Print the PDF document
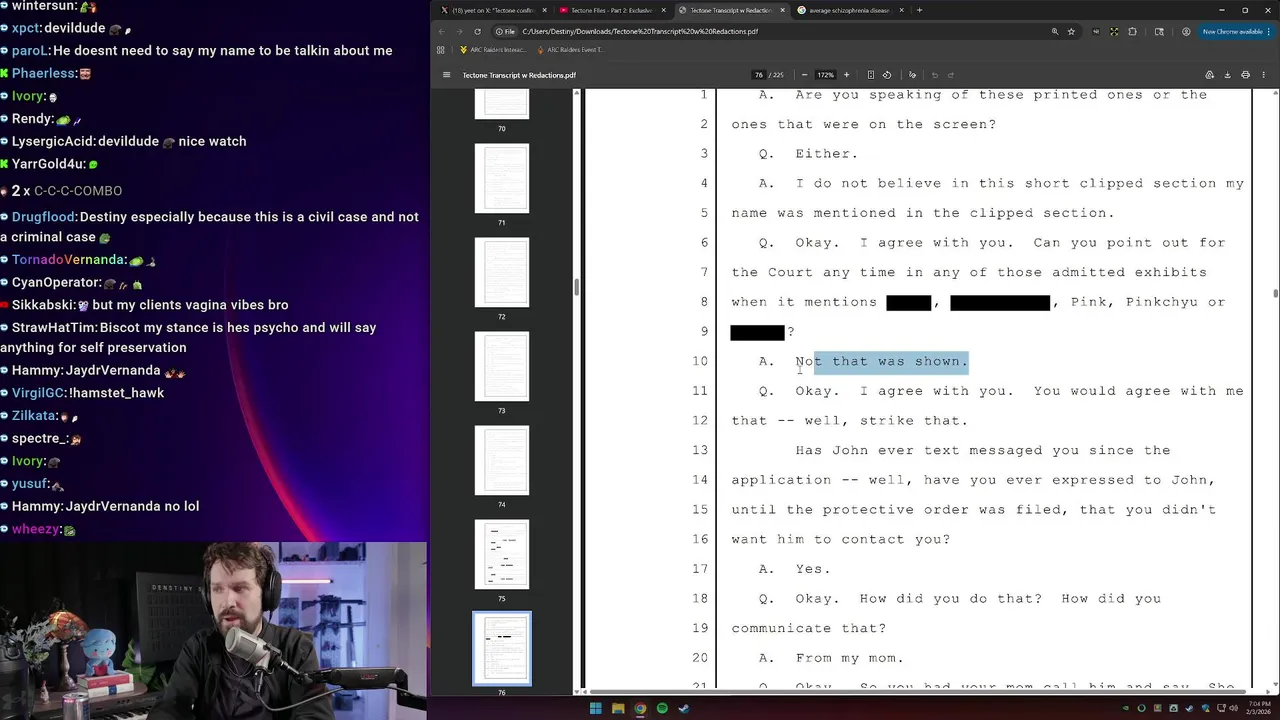Viewport: 1280px width, 720px height. click(x=1245, y=75)
